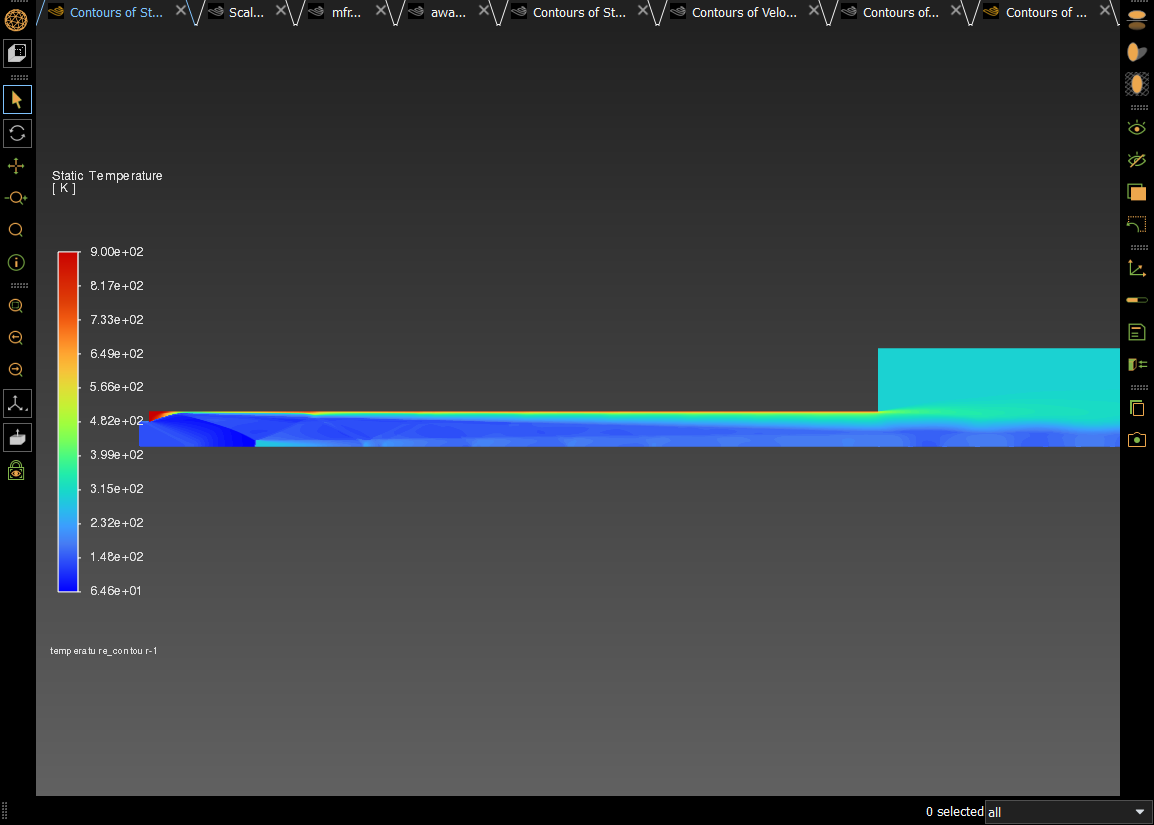Show hidden surfaces with the eye icon
Screen dimensions: 1154x825
[x=1136, y=128]
